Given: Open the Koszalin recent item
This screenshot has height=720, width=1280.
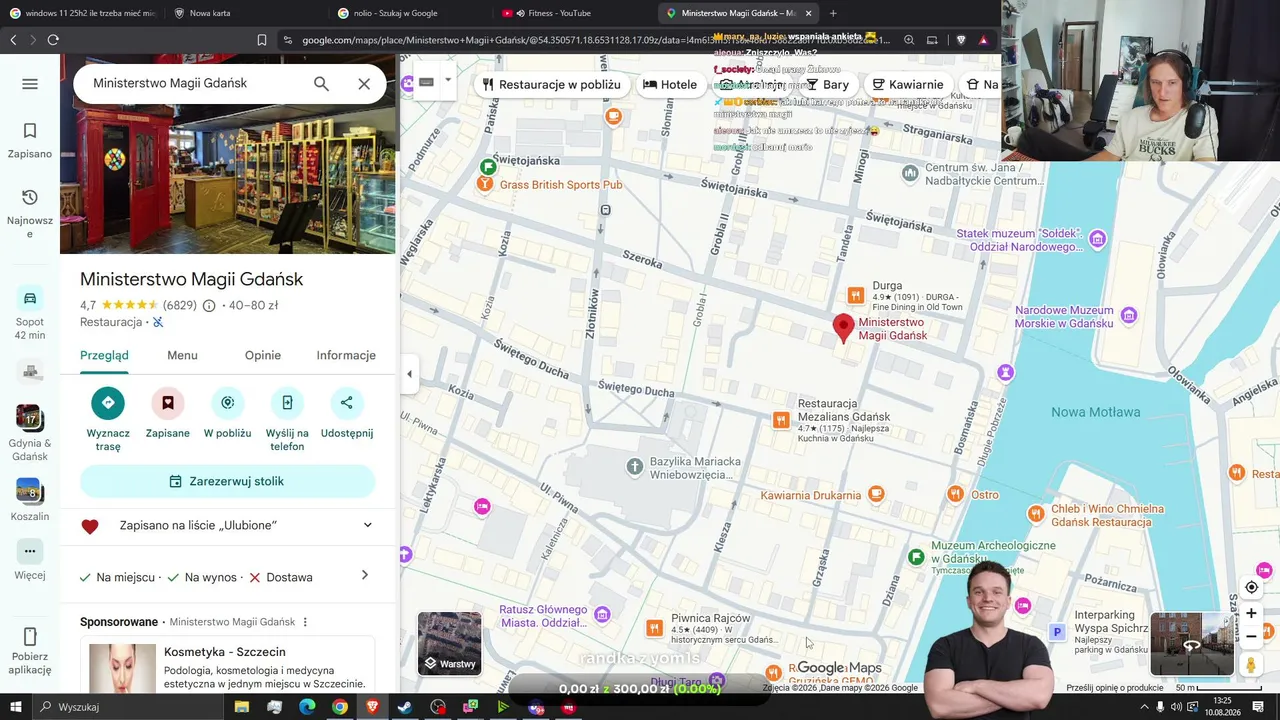Looking at the screenshot, I should [x=30, y=500].
